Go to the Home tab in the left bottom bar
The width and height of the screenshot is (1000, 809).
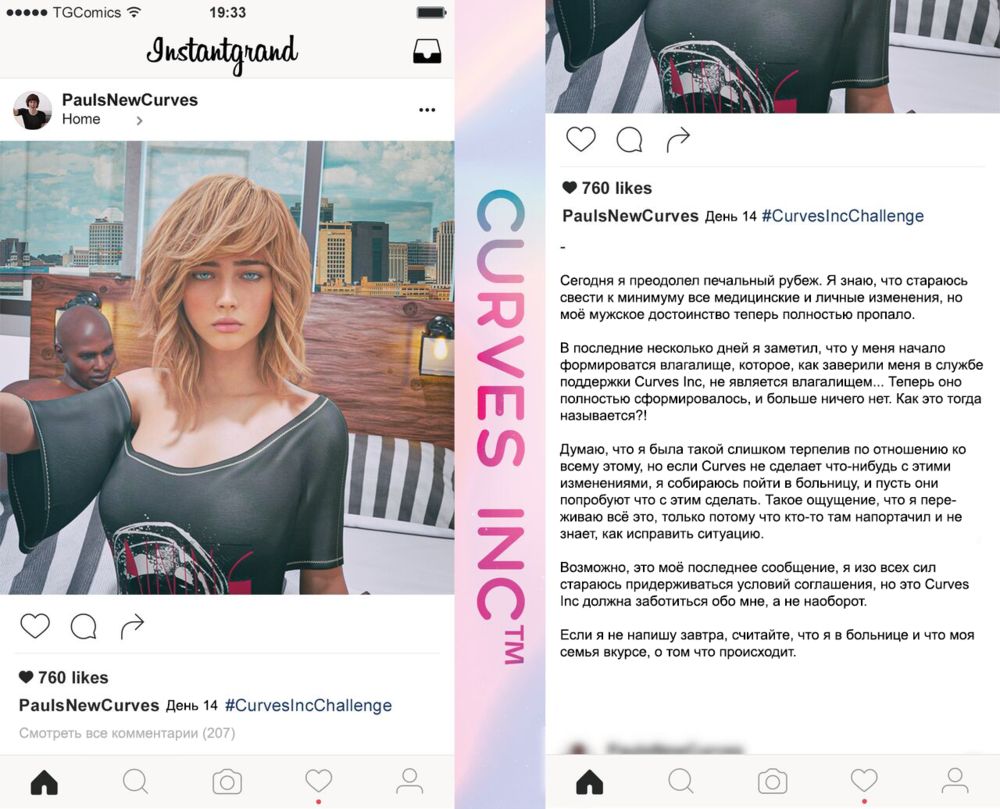click(44, 782)
